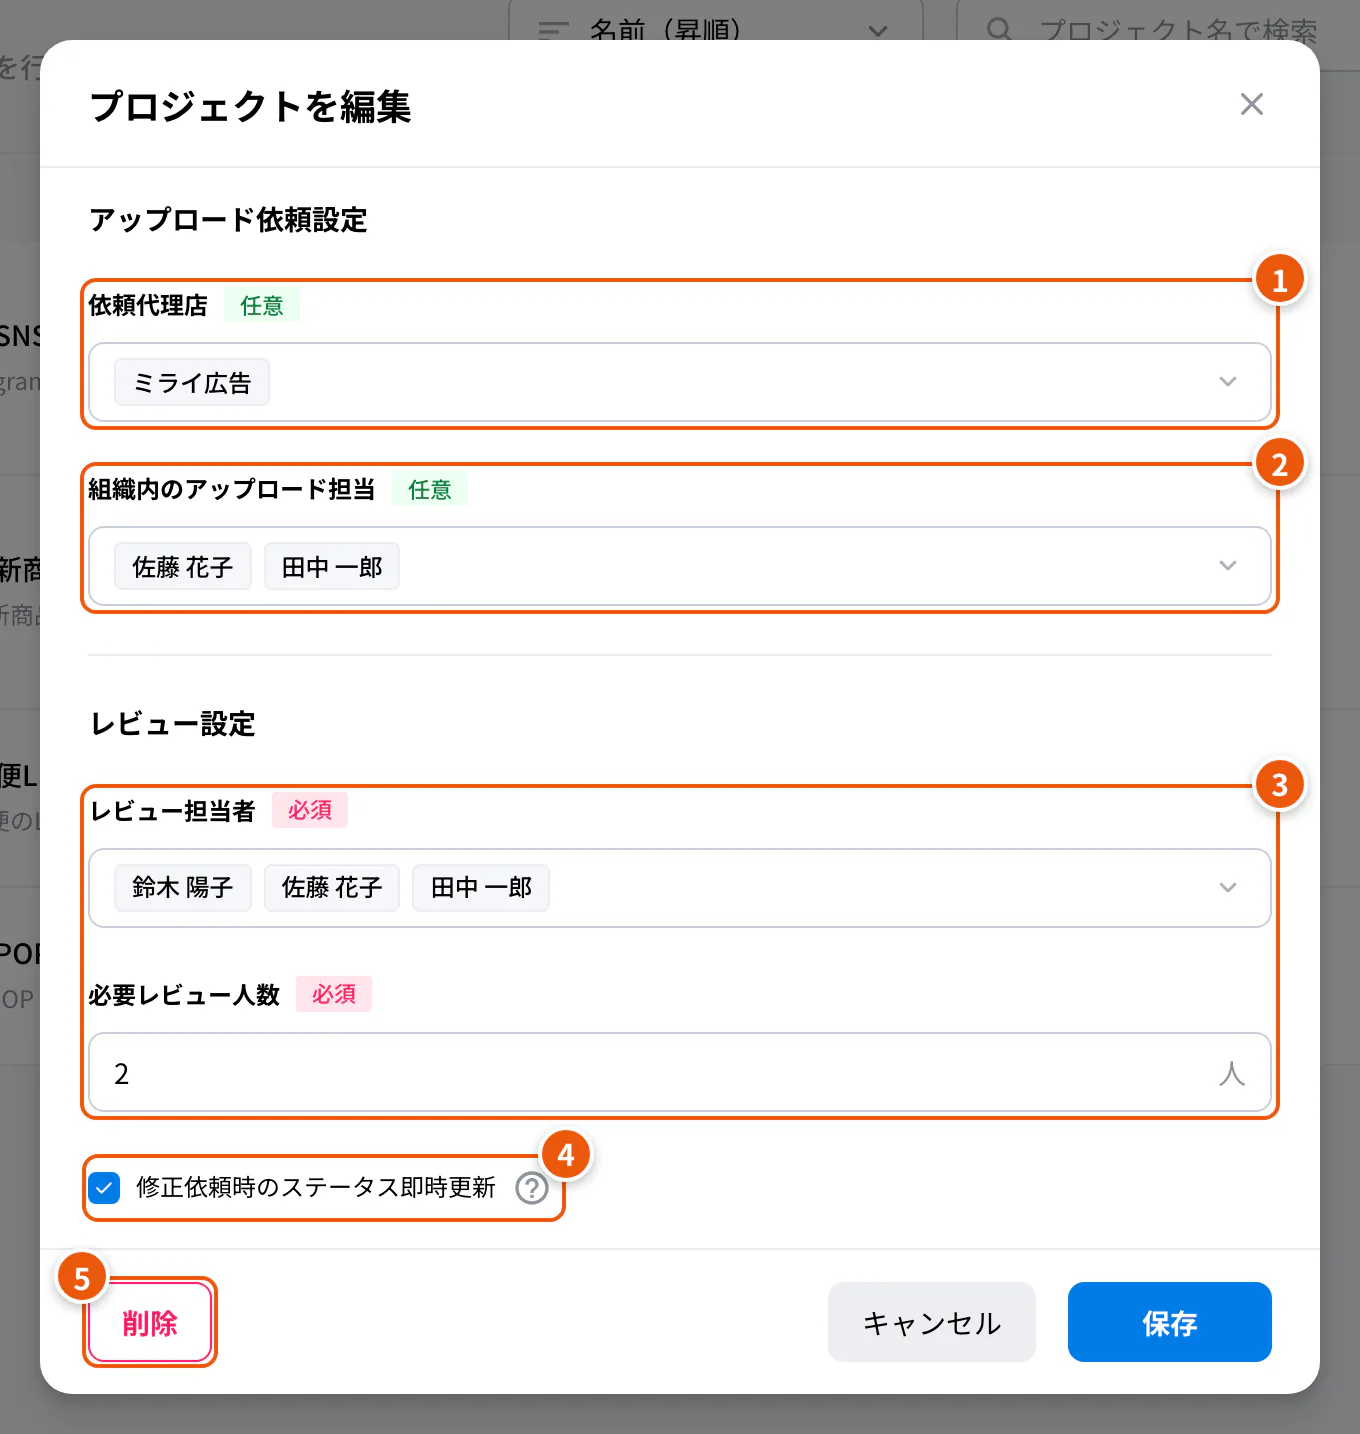This screenshot has height=1434, width=1360.
Task: Expand the レビュー担当者 dropdown chevron
Action: click(x=1228, y=888)
